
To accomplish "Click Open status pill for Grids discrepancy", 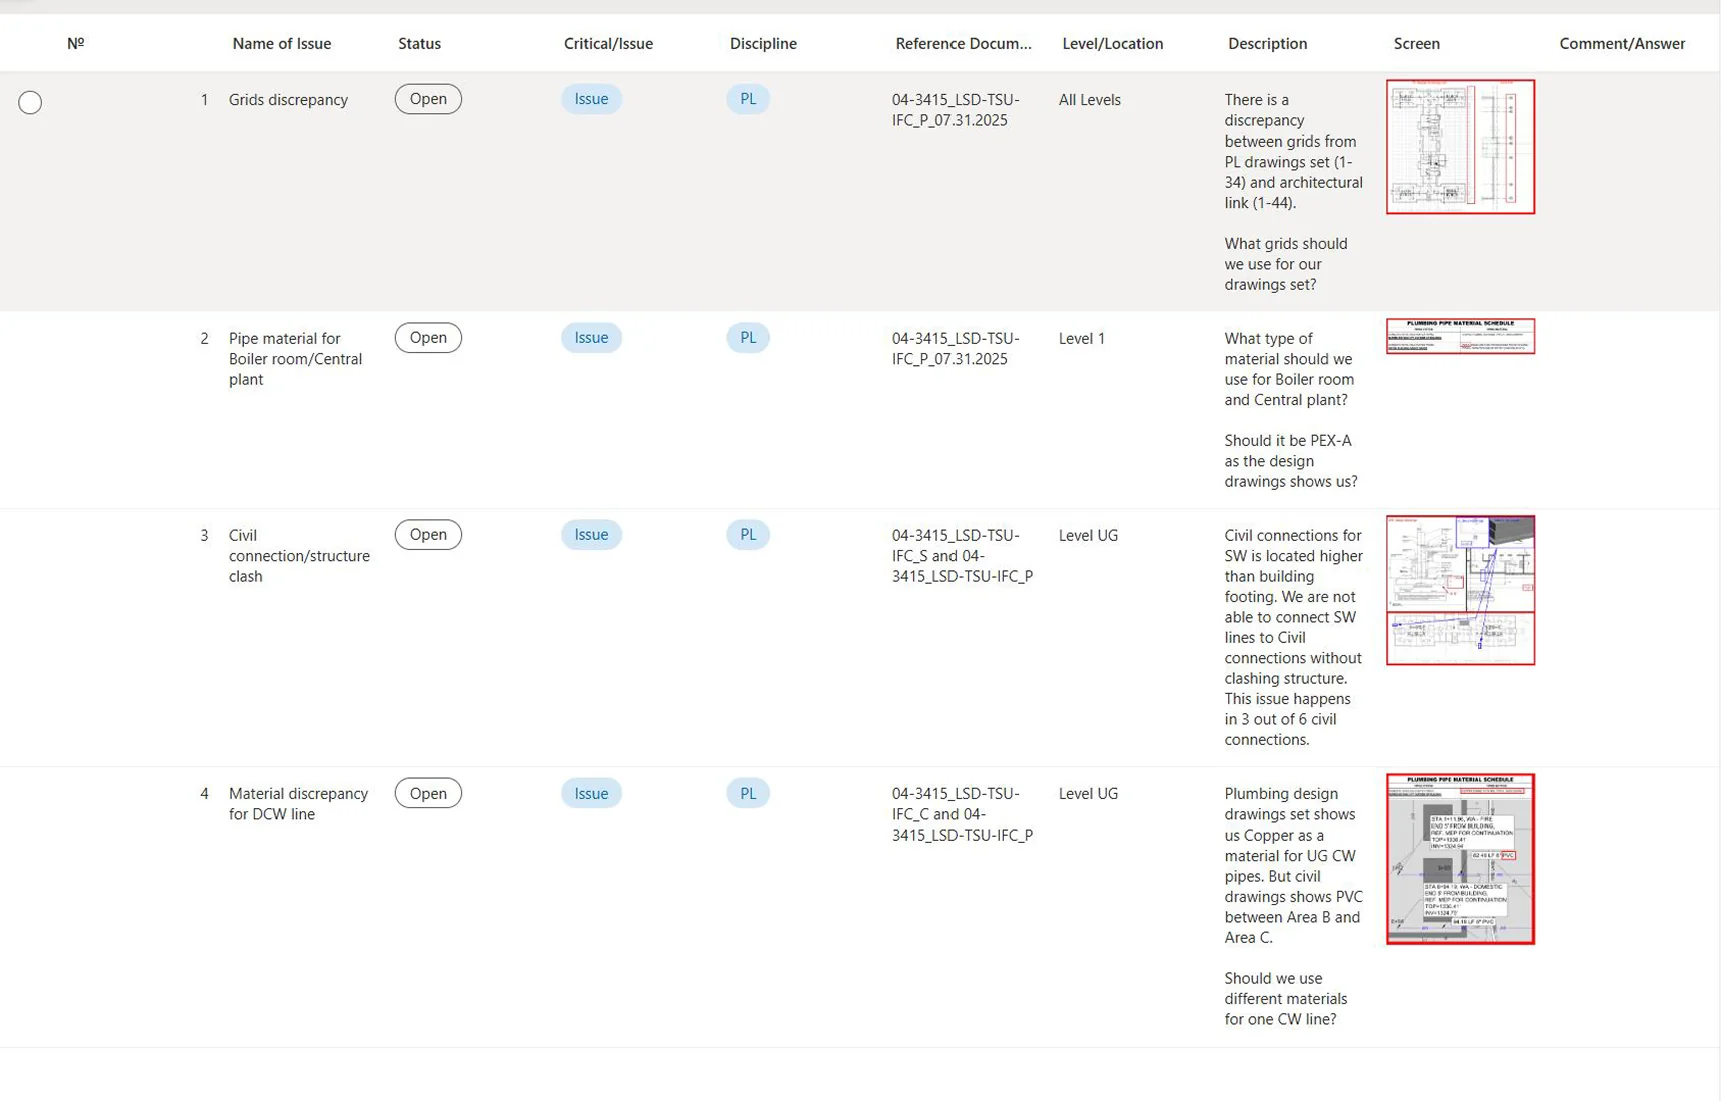I will point(428,99).
